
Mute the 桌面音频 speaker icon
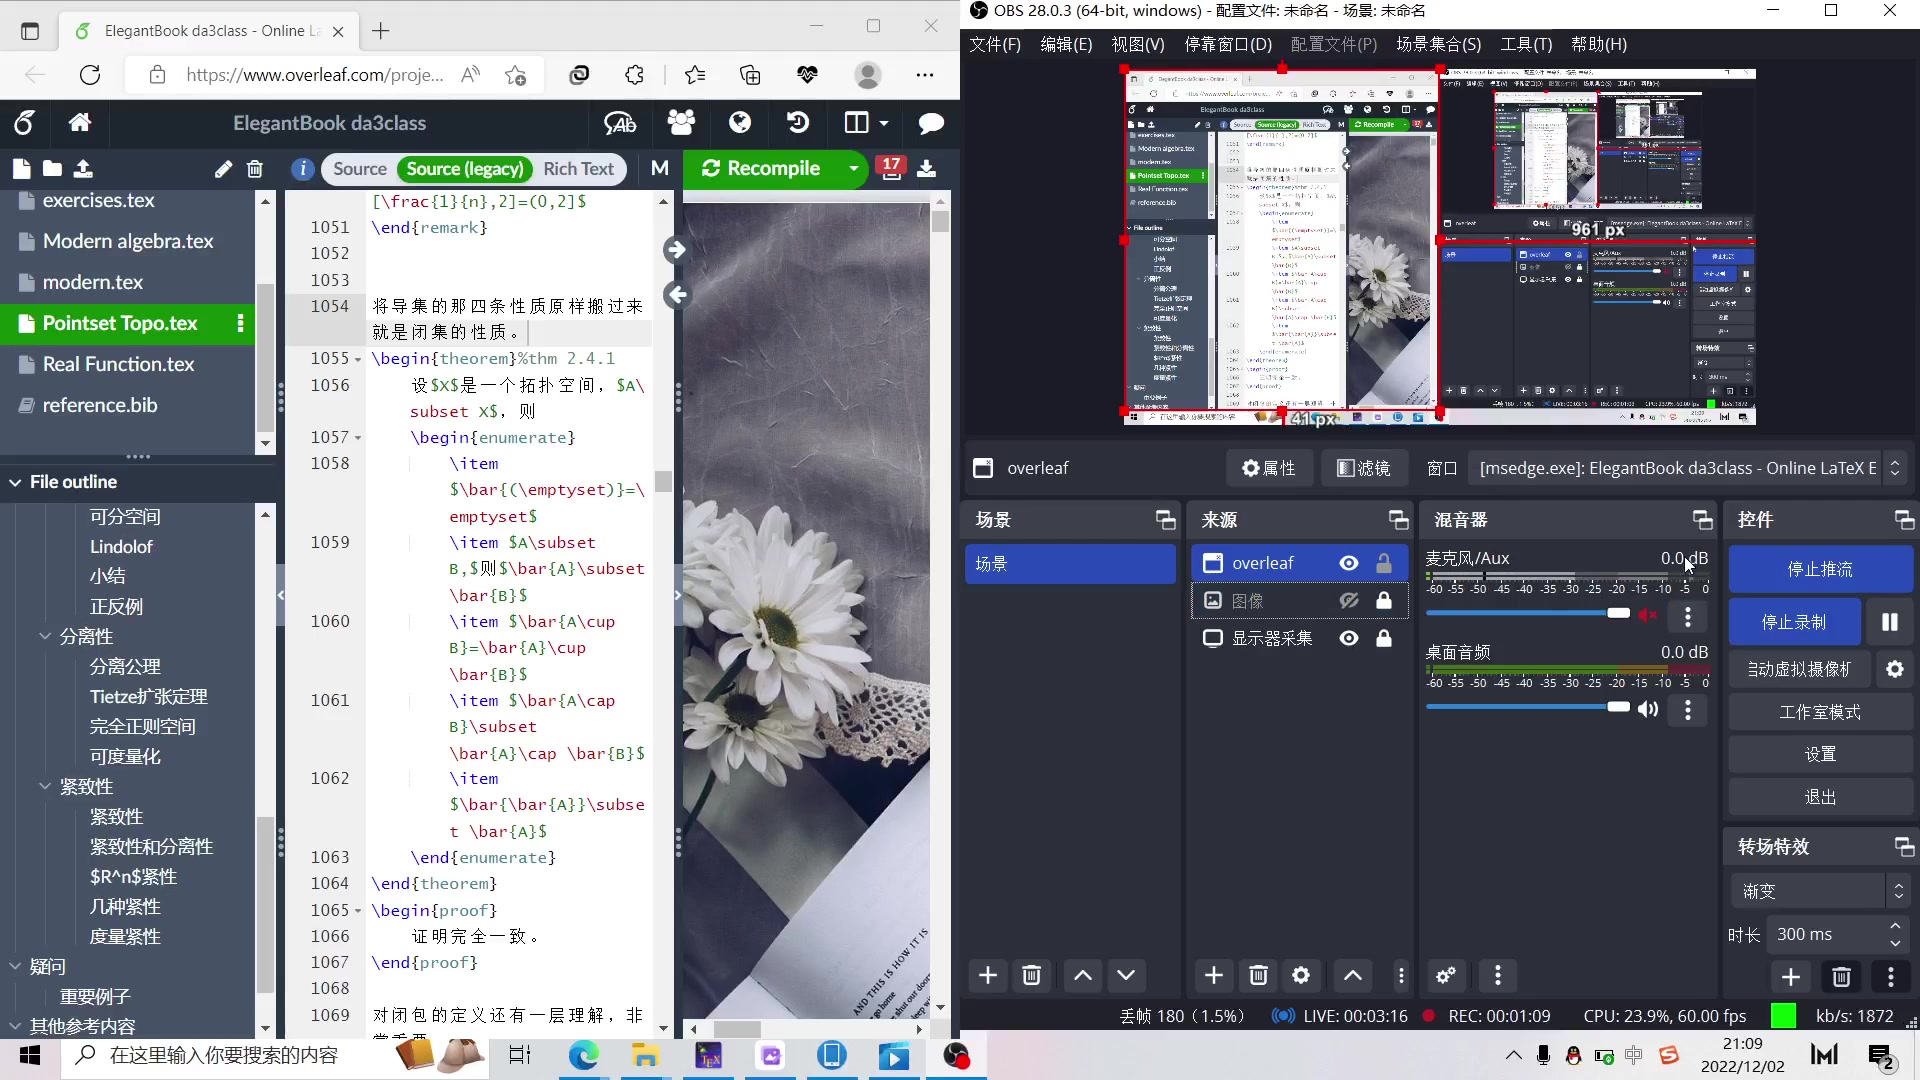pyautogui.click(x=1648, y=709)
